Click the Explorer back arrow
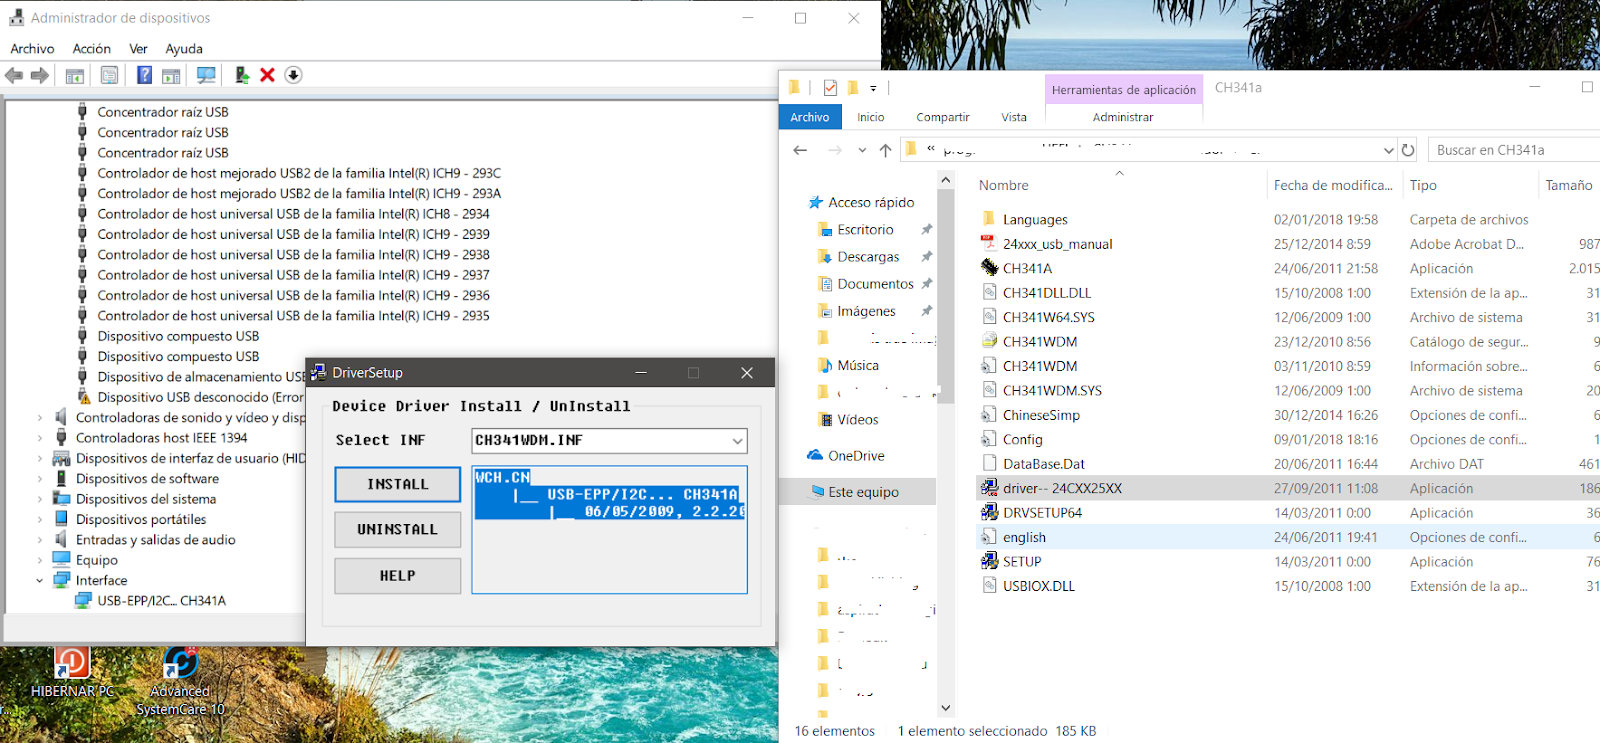 [x=800, y=150]
